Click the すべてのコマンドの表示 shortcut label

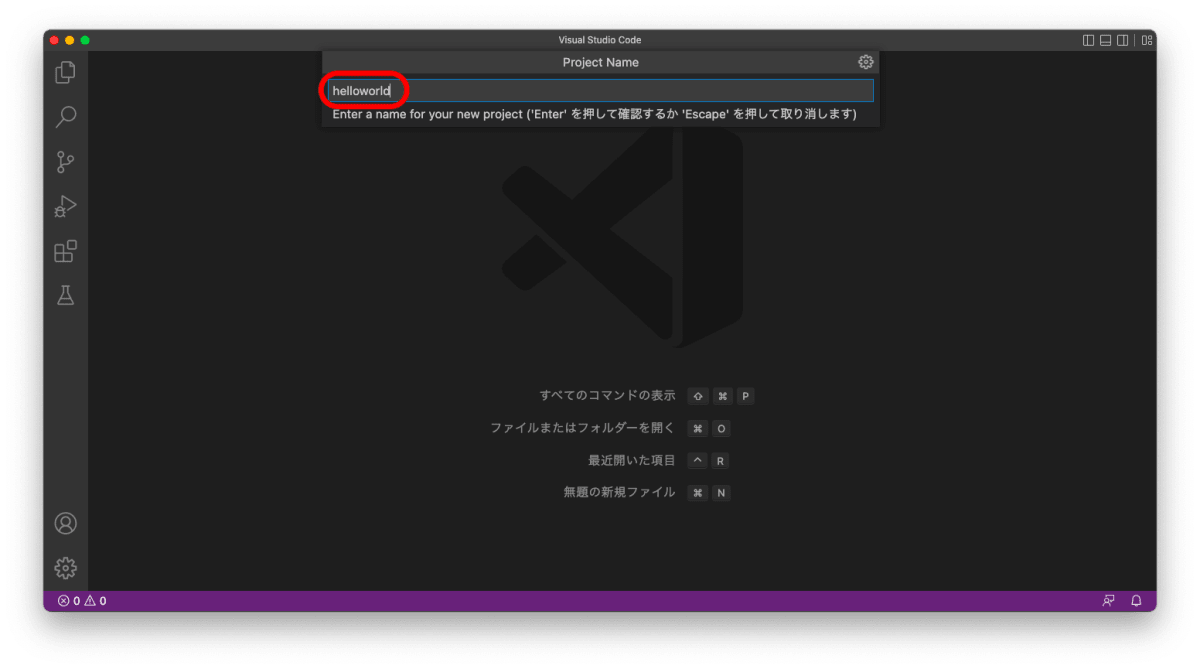point(608,396)
